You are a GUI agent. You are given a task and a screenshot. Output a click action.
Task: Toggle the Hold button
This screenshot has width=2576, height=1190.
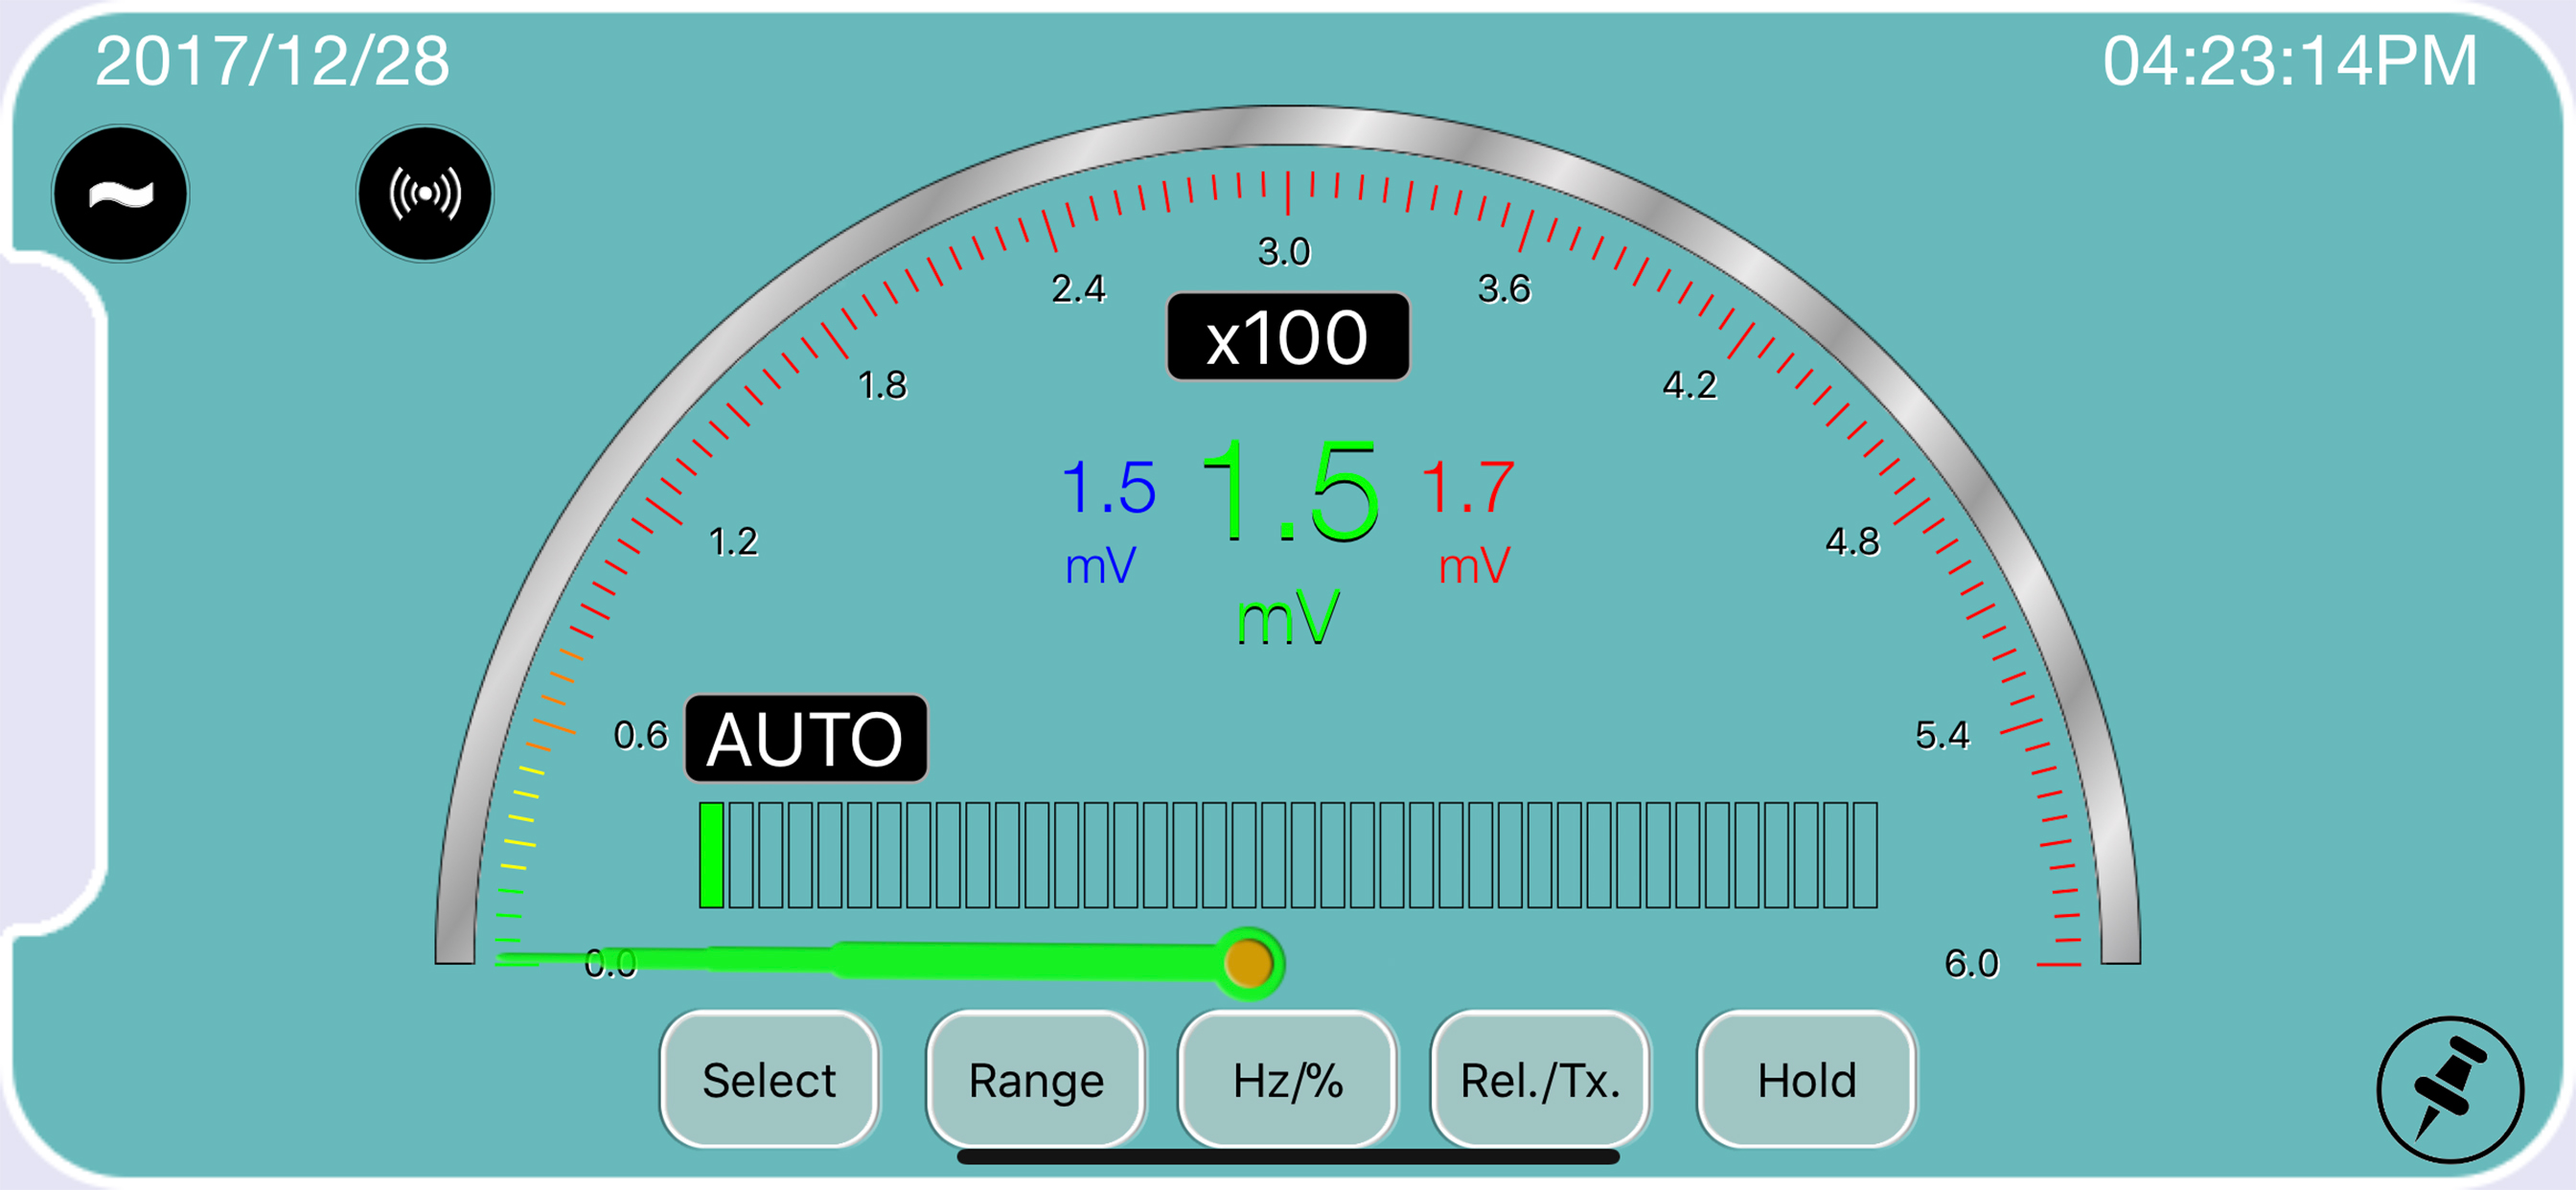pyautogui.click(x=1806, y=1080)
